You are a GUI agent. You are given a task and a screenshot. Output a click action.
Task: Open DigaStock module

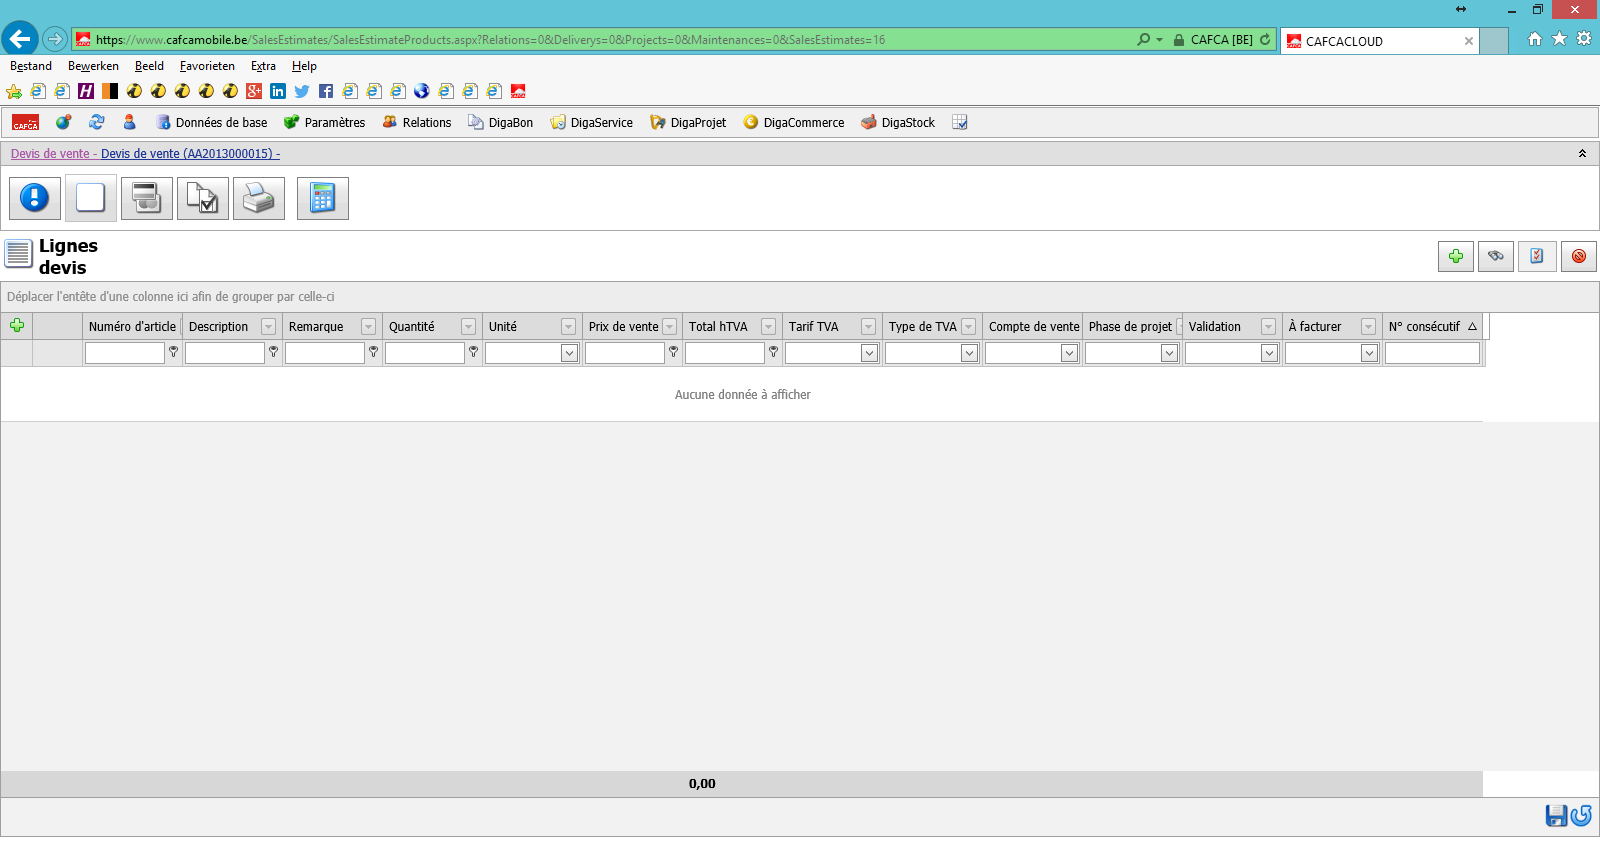coord(898,122)
